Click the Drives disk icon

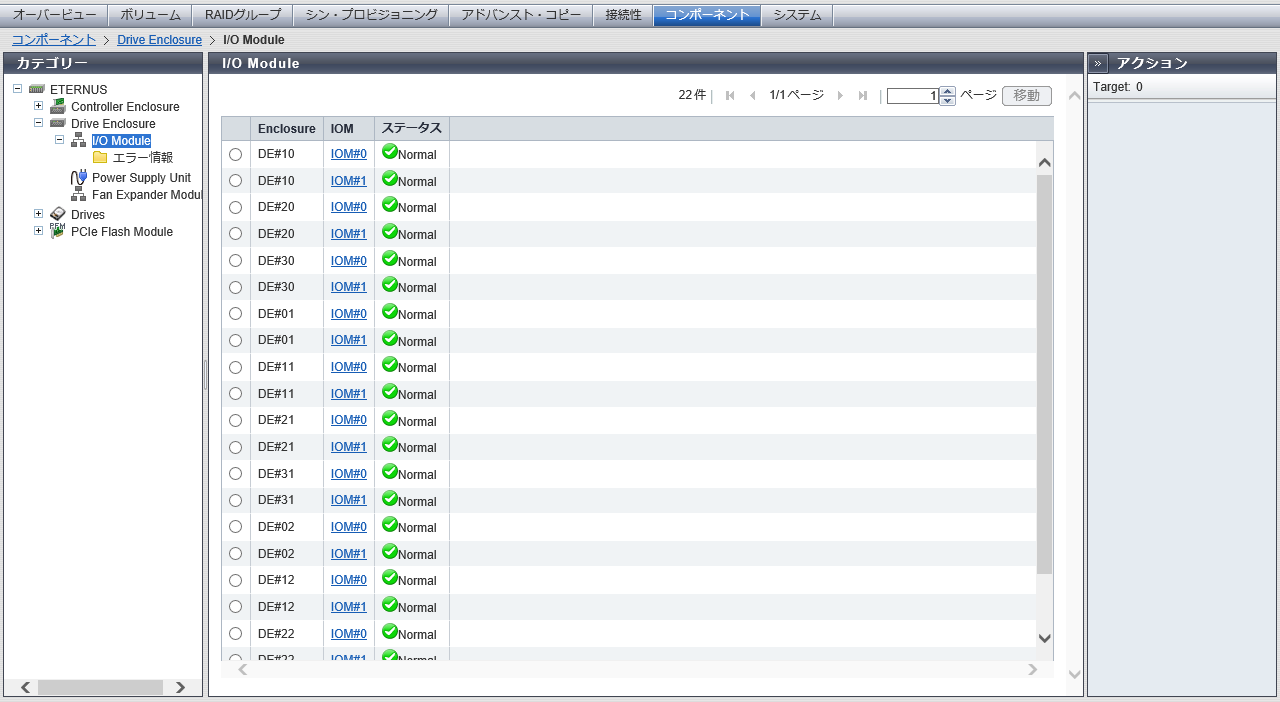click(58, 214)
